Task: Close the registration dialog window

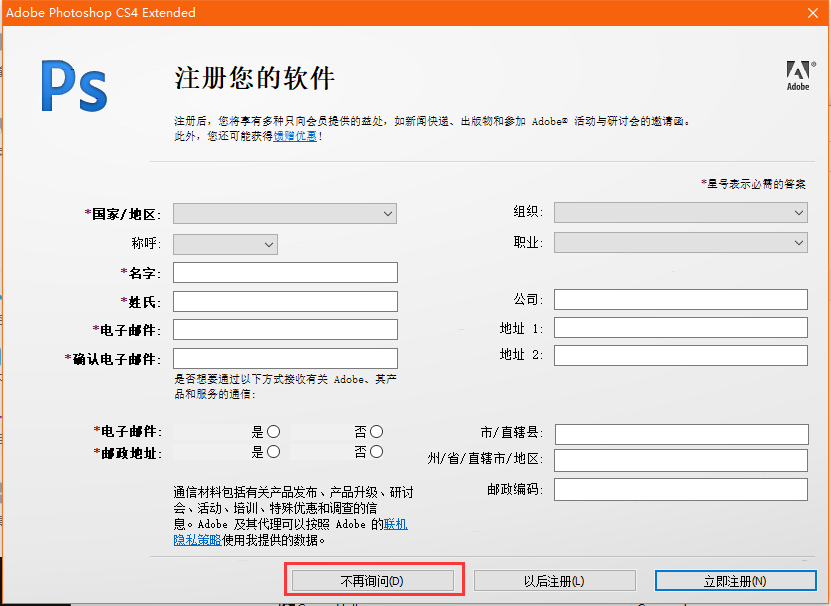Action: click(x=814, y=12)
